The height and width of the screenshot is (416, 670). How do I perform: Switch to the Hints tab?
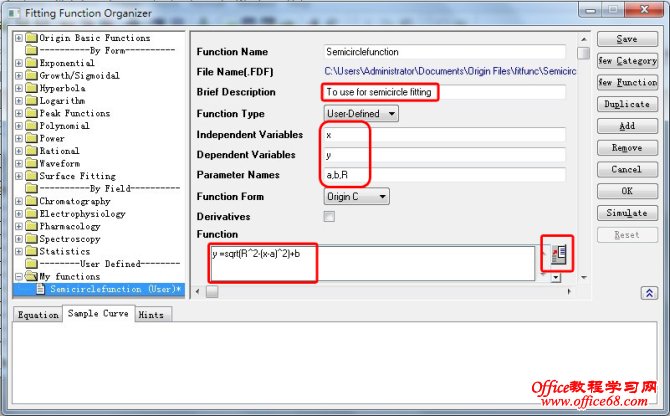[151, 315]
